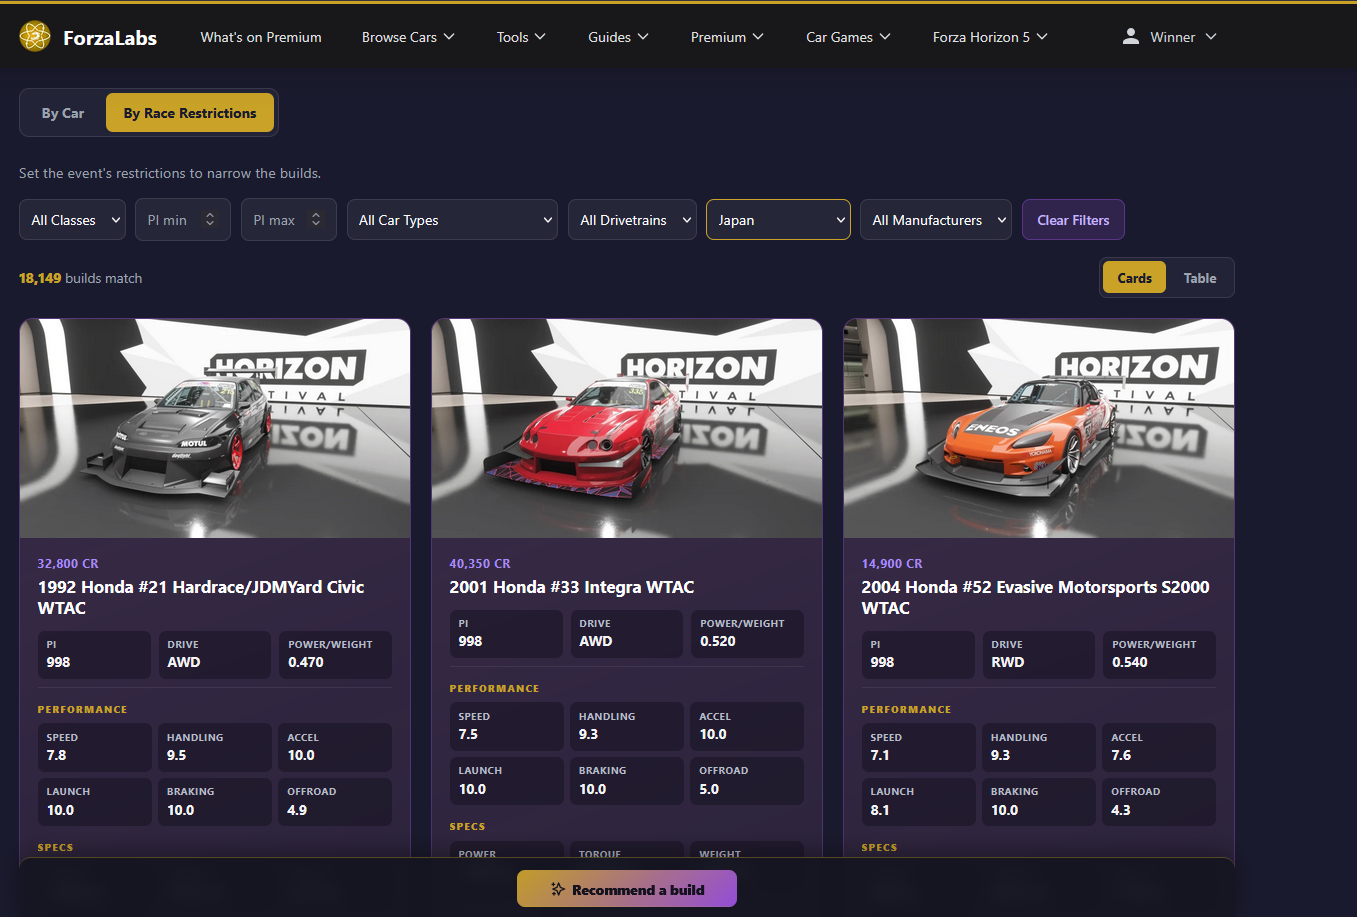Viewport: 1357px width, 917px height.
Task: Click the sparkle icon on Recommend a build
Action: click(x=558, y=889)
